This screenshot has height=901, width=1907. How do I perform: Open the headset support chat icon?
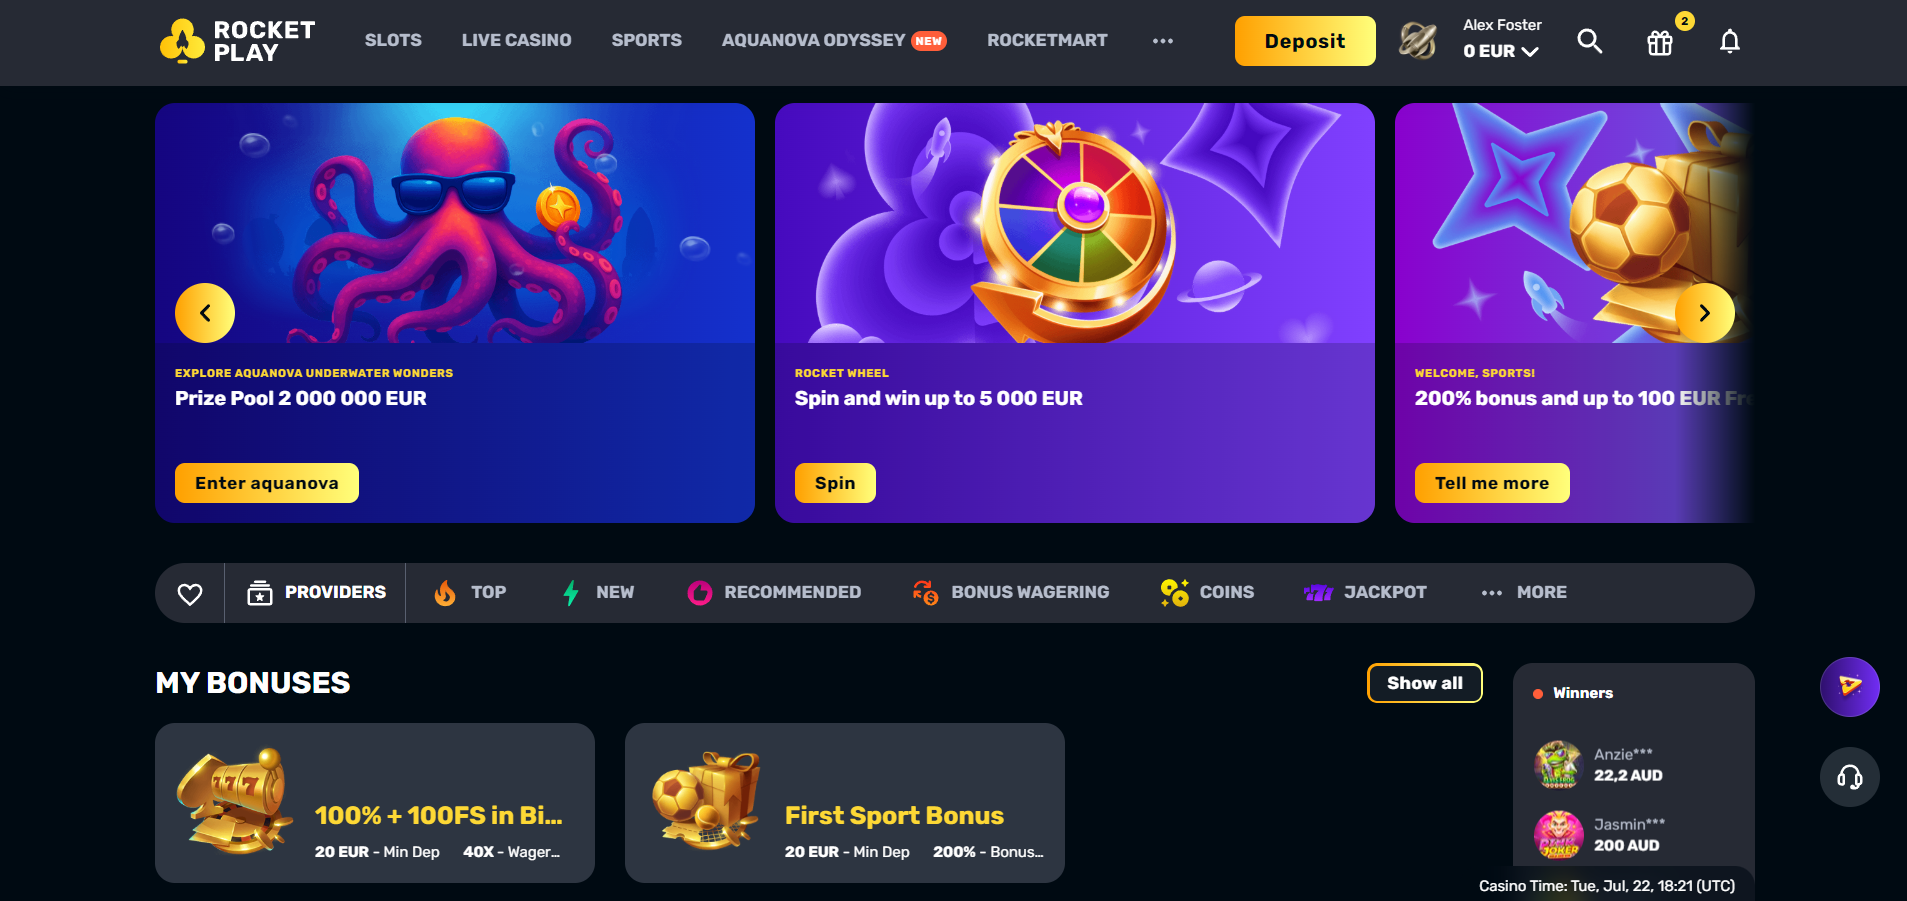pyautogui.click(x=1849, y=777)
